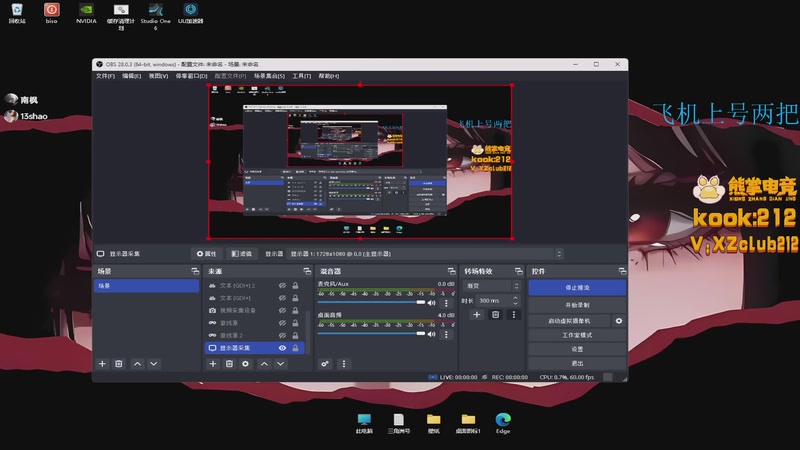Image resolution: width=800 pixels, height=450 pixels.
Task: Mute 麦克风/Aux speaker icon
Action: 432,303
